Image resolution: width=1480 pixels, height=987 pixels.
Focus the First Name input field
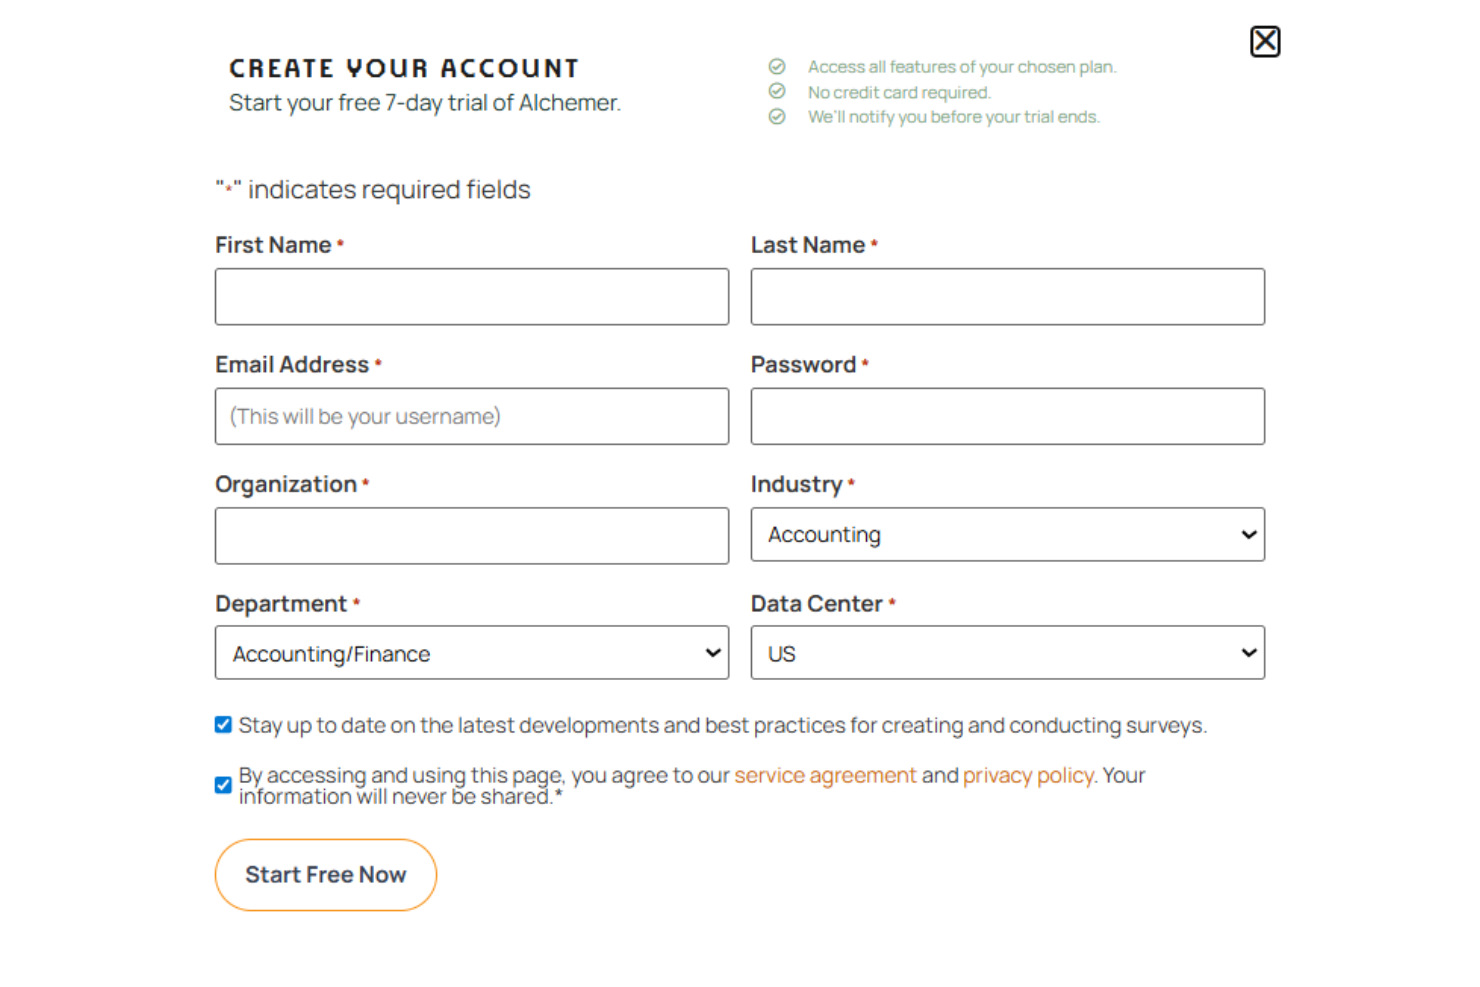(472, 297)
